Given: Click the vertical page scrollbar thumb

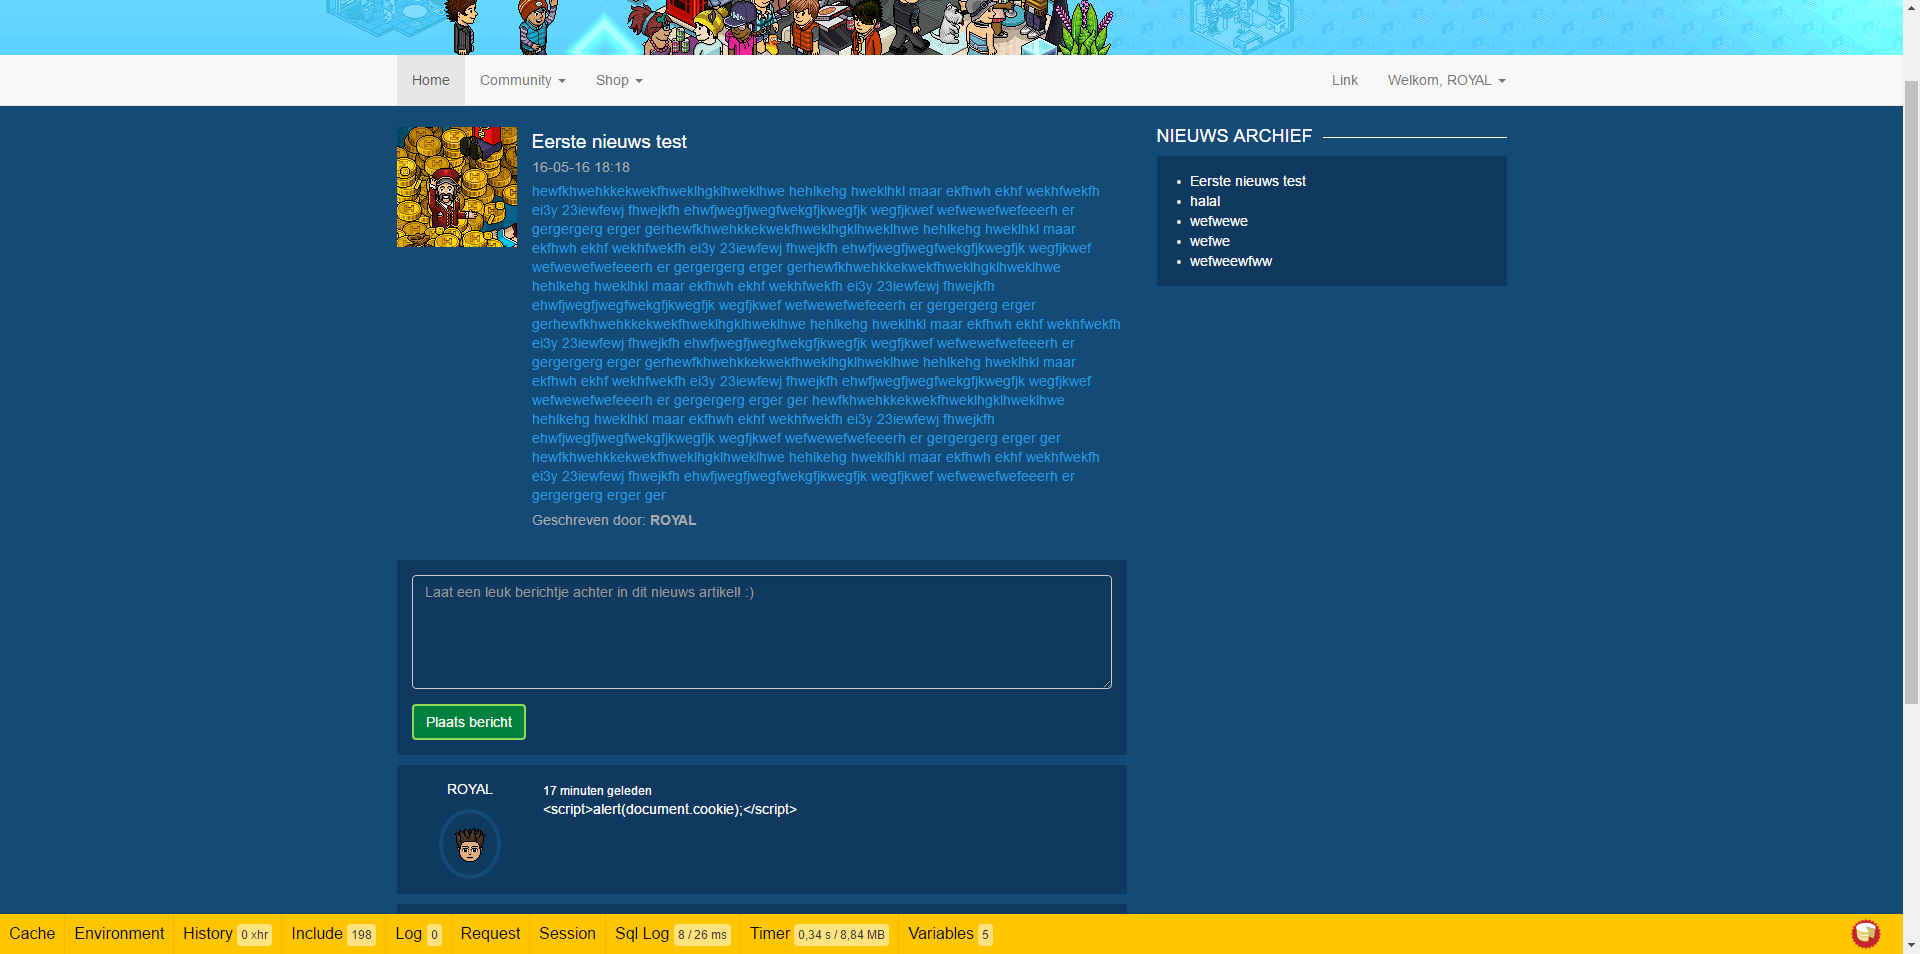Looking at the screenshot, I should [1911, 390].
